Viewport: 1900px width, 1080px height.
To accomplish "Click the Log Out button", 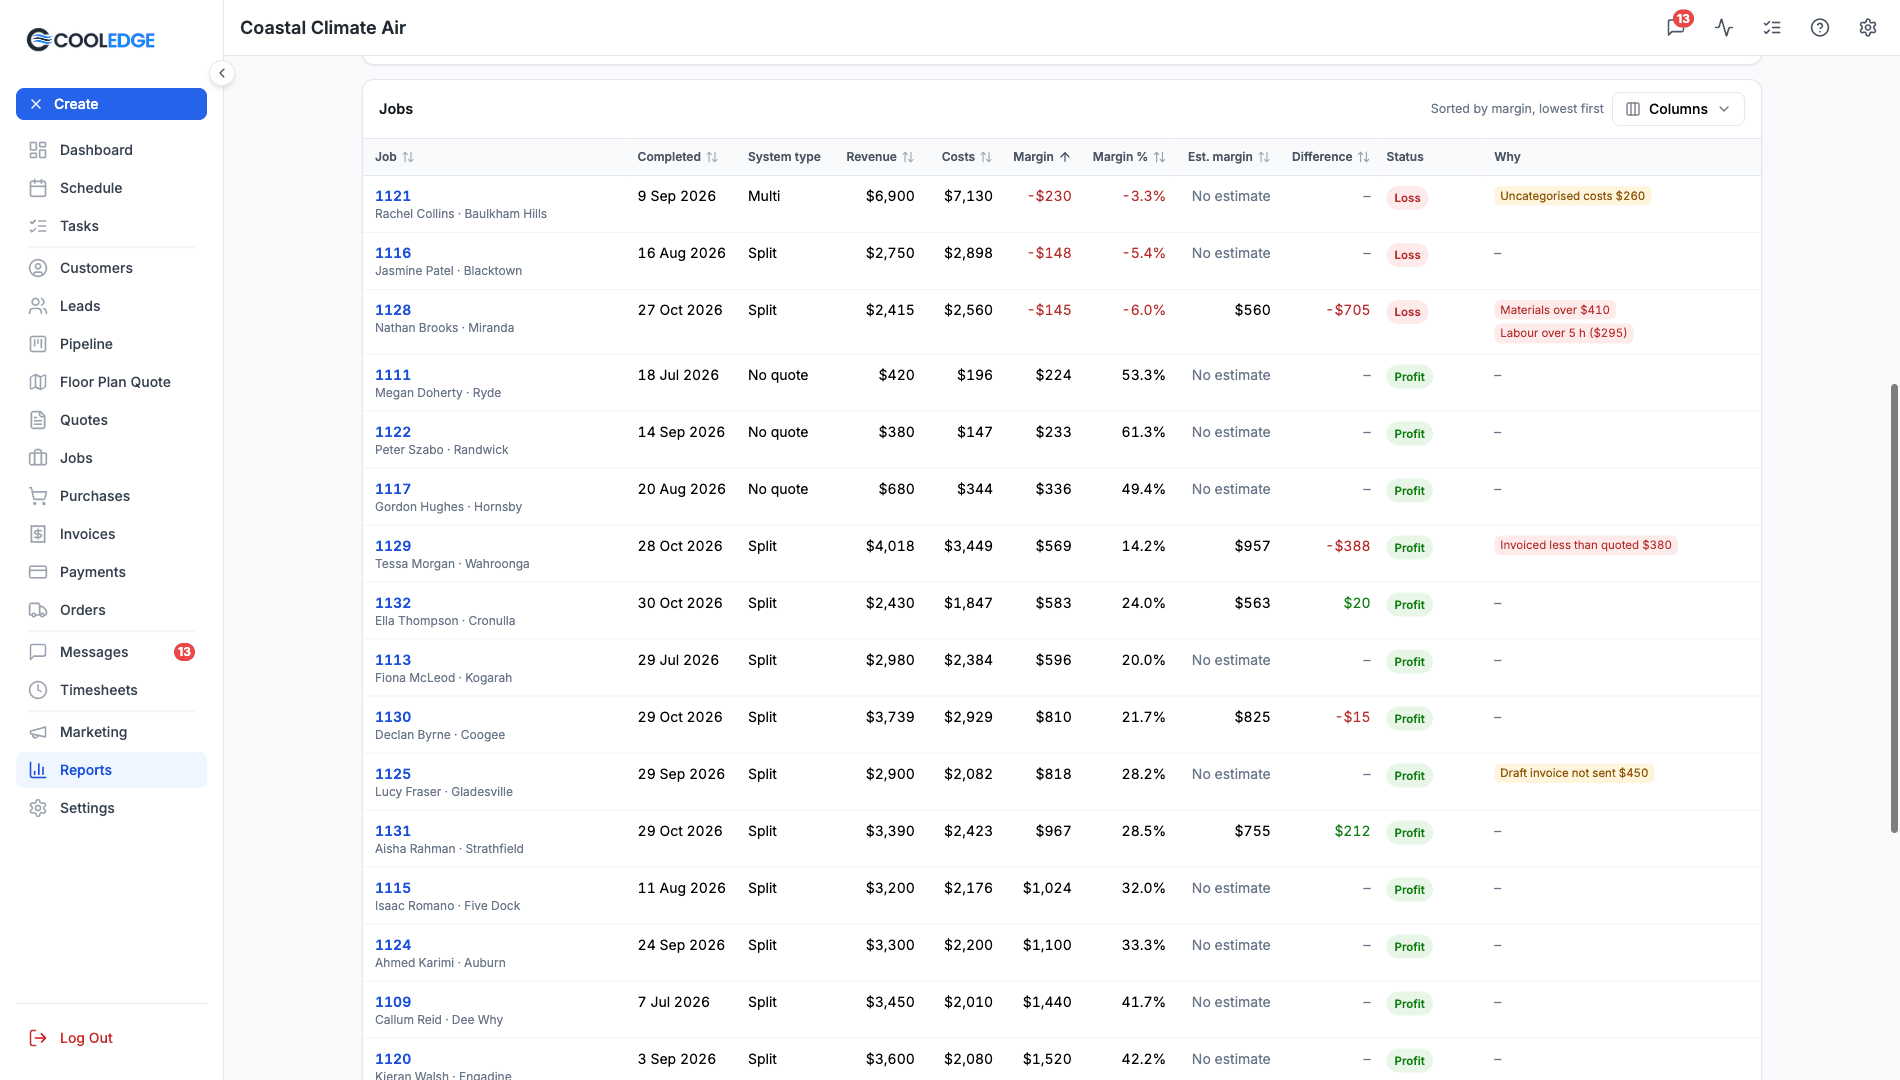I will click(x=71, y=1038).
